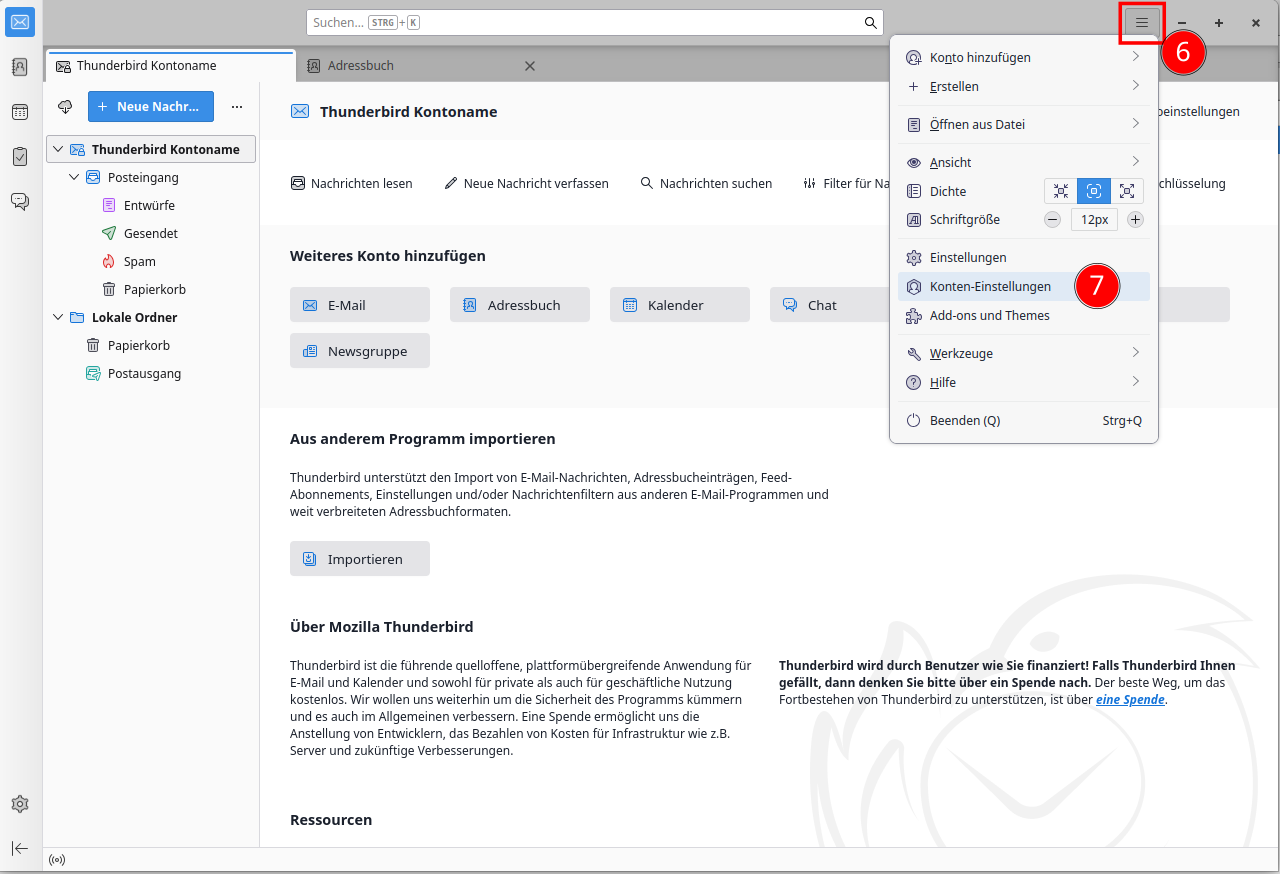1280x874 pixels.
Task: Open the folder pane options three-dot menu
Action: (237, 106)
